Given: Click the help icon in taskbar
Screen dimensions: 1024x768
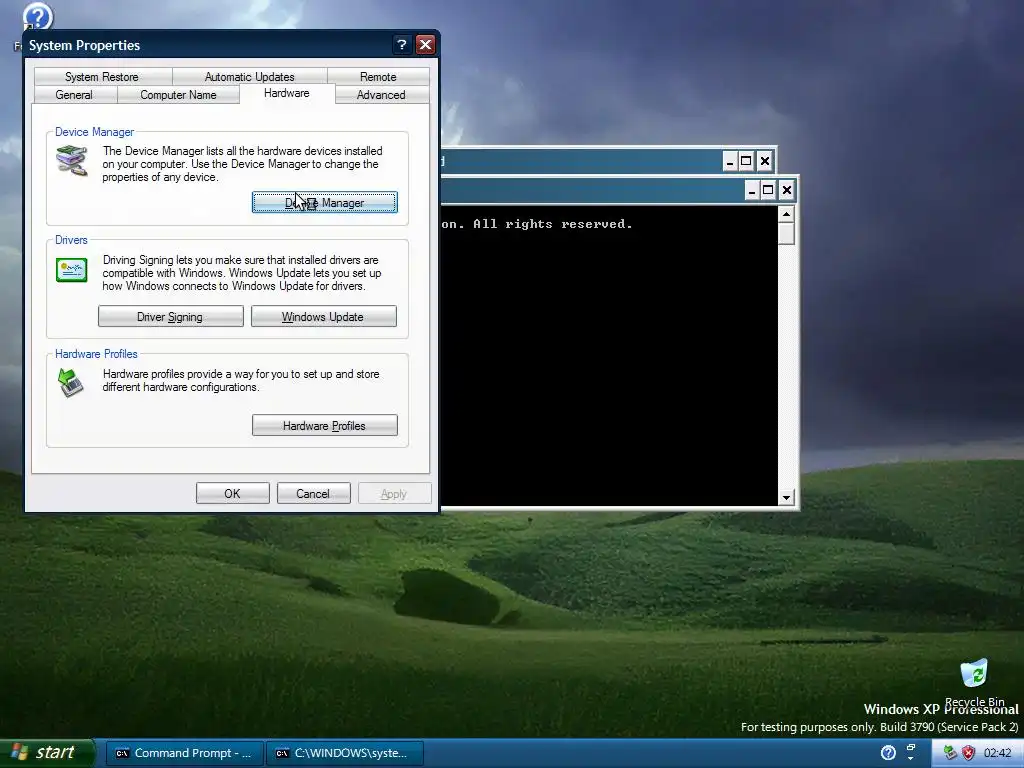Looking at the screenshot, I should pyautogui.click(x=888, y=753).
